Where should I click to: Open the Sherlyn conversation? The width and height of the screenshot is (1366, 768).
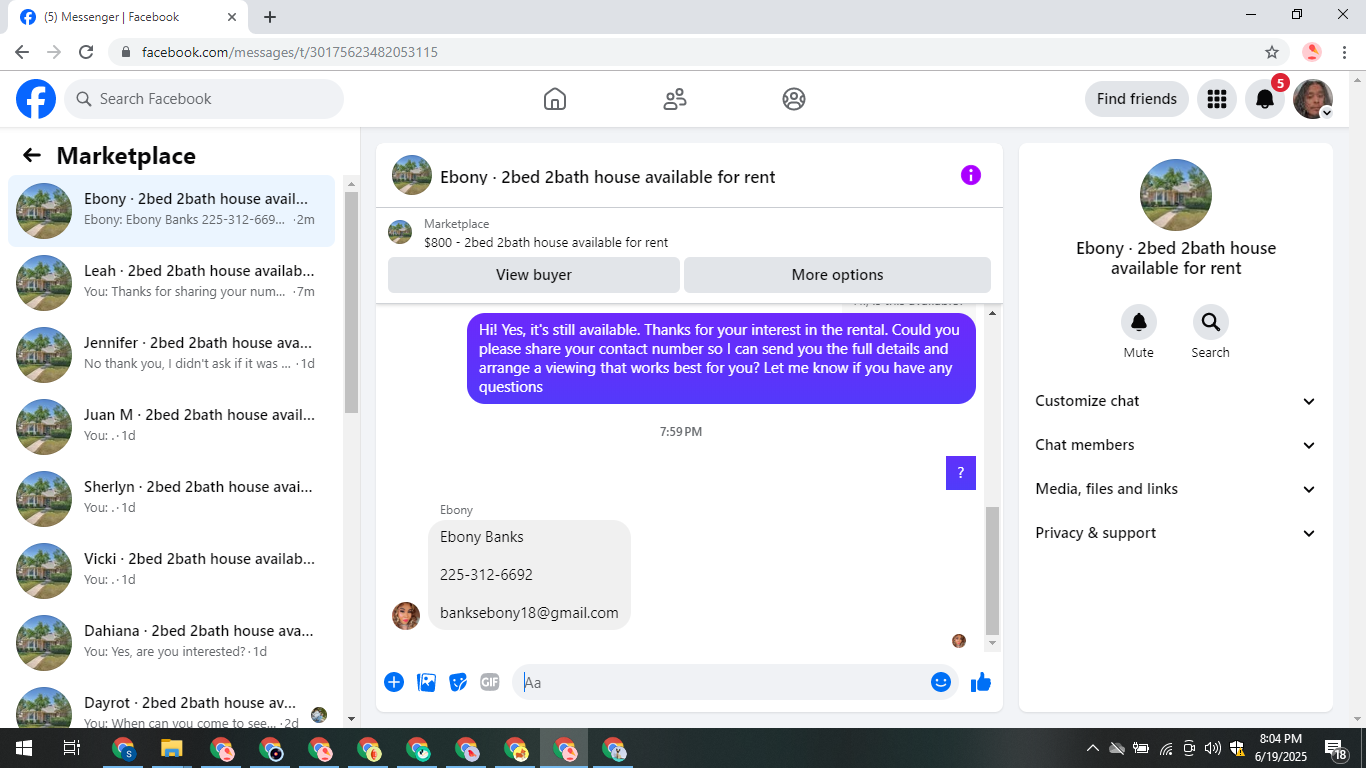[x=171, y=499]
